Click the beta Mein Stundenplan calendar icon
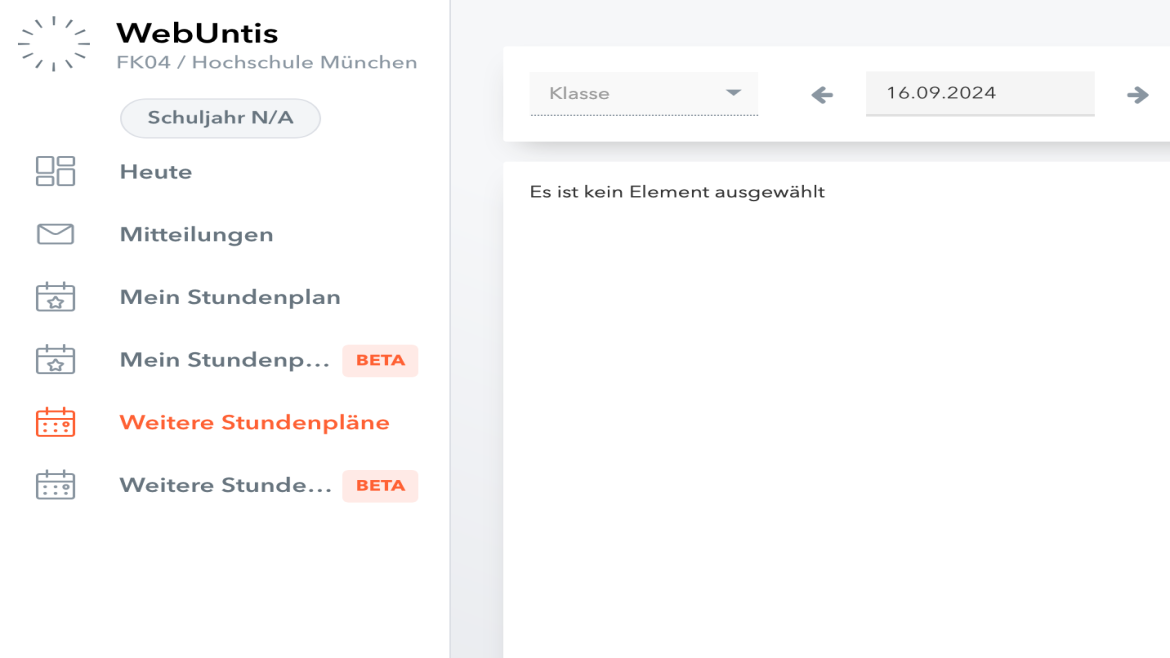This screenshot has height=658, width=1170. coord(55,360)
